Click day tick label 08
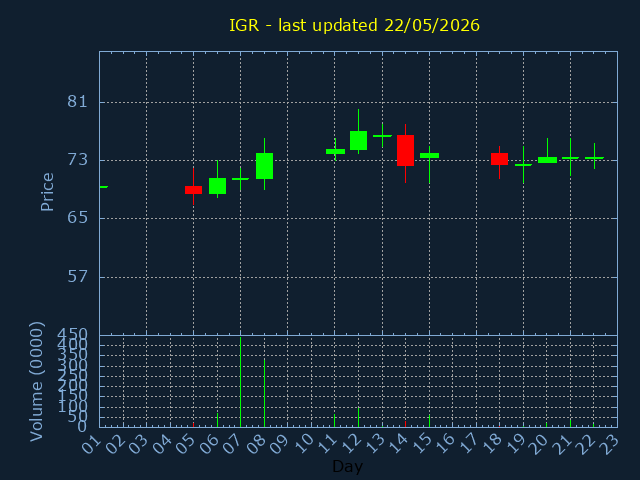 (x=257, y=444)
